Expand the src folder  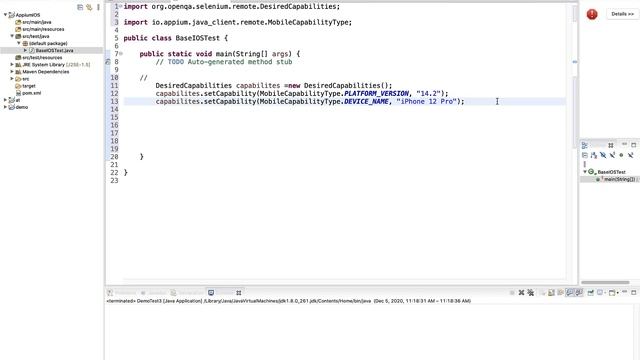pos(12,78)
